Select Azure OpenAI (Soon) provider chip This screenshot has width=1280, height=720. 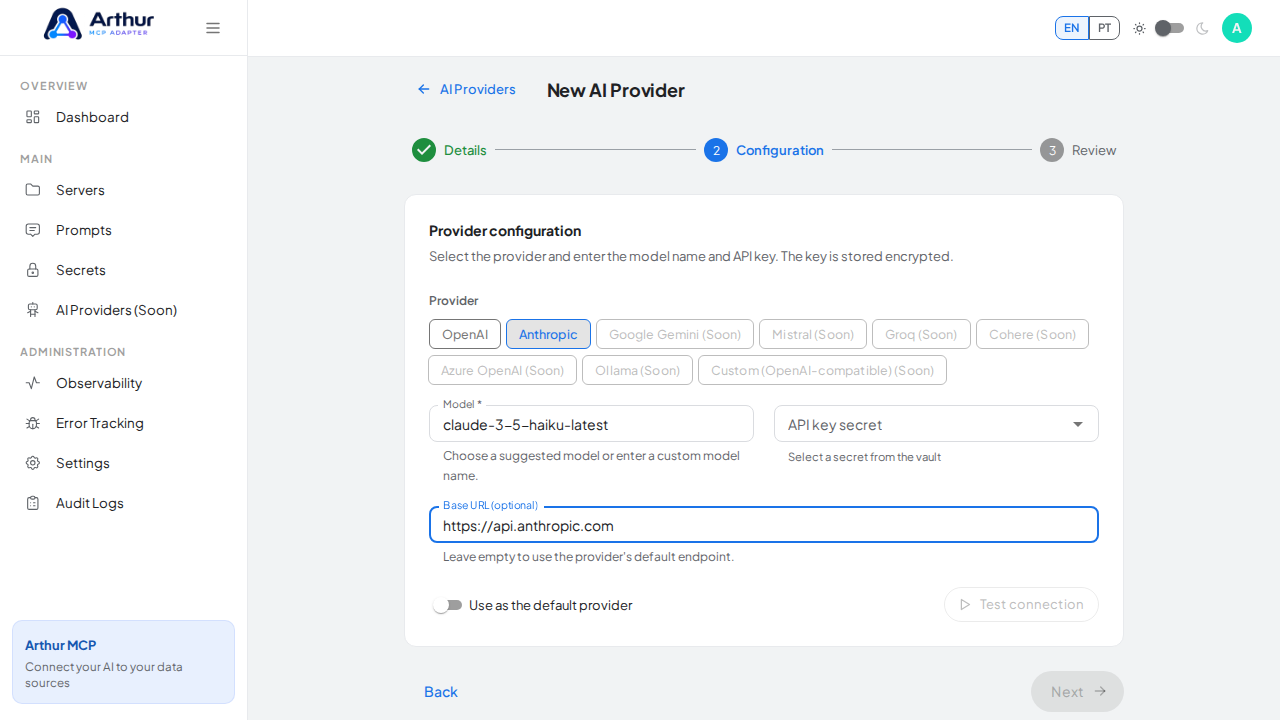(x=503, y=370)
